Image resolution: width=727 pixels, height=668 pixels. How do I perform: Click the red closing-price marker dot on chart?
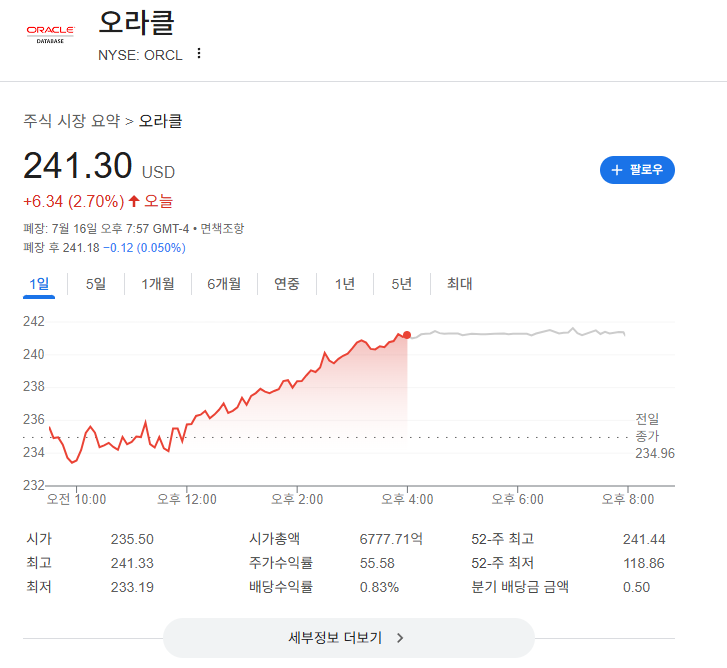click(407, 335)
